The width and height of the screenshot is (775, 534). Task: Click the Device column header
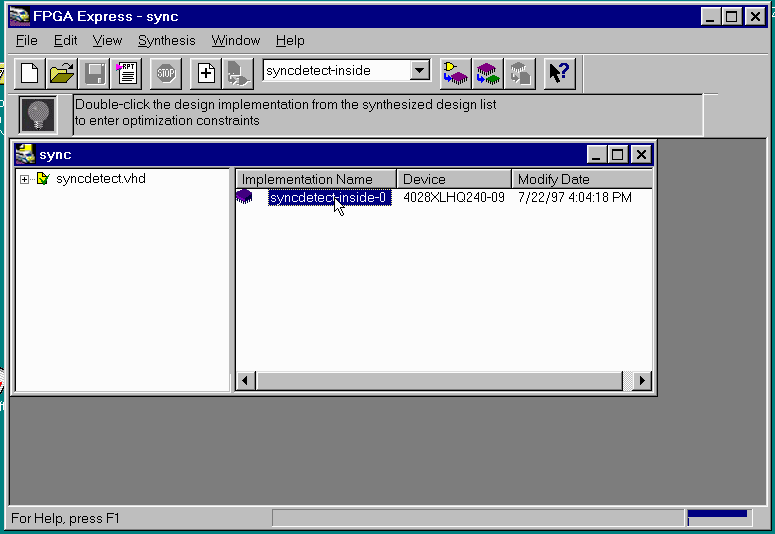(x=454, y=179)
